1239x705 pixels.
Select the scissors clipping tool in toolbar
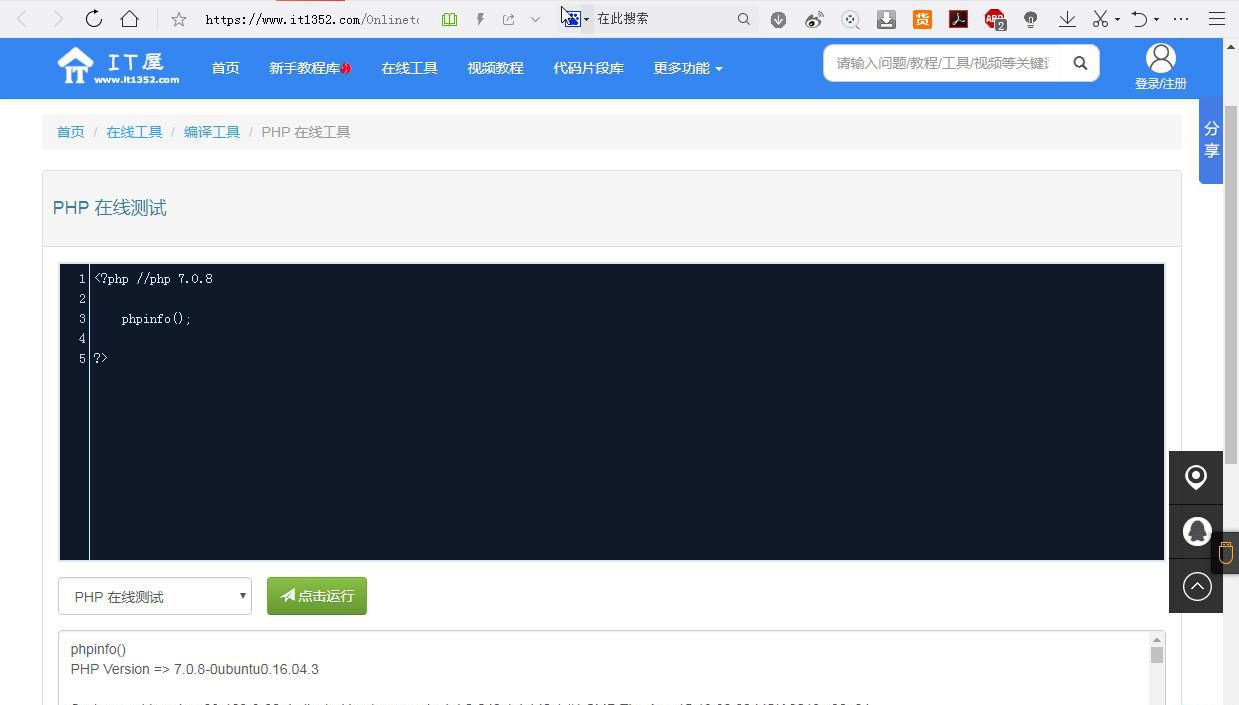[1101, 18]
